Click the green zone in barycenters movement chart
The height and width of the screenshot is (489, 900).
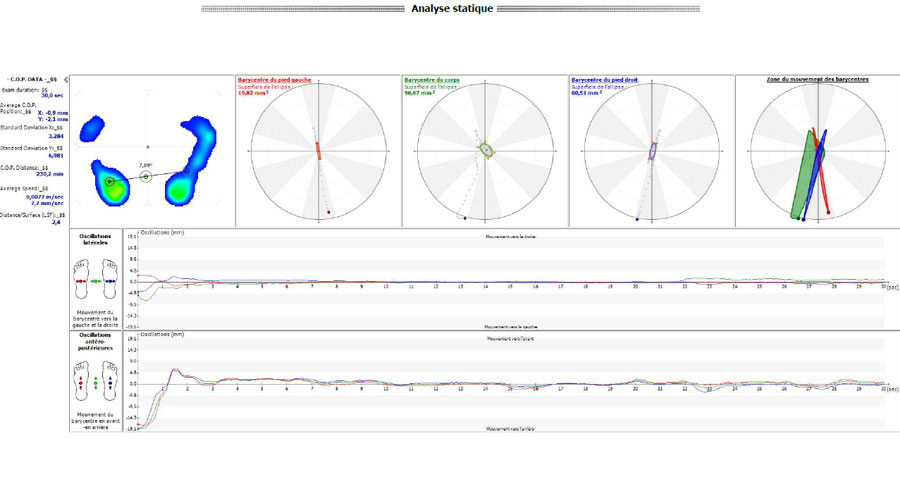point(801,175)
